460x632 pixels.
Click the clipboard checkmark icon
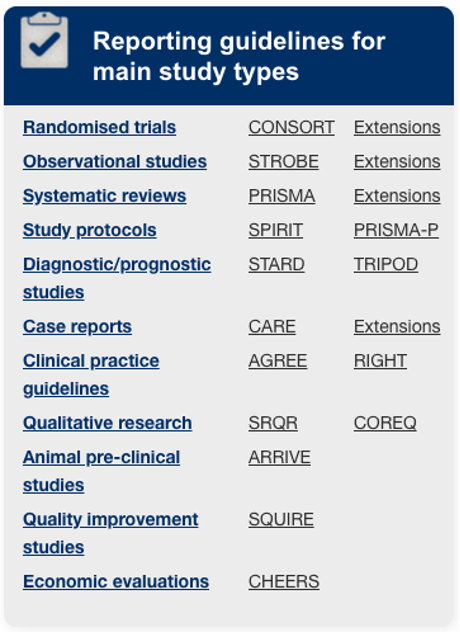44,40
